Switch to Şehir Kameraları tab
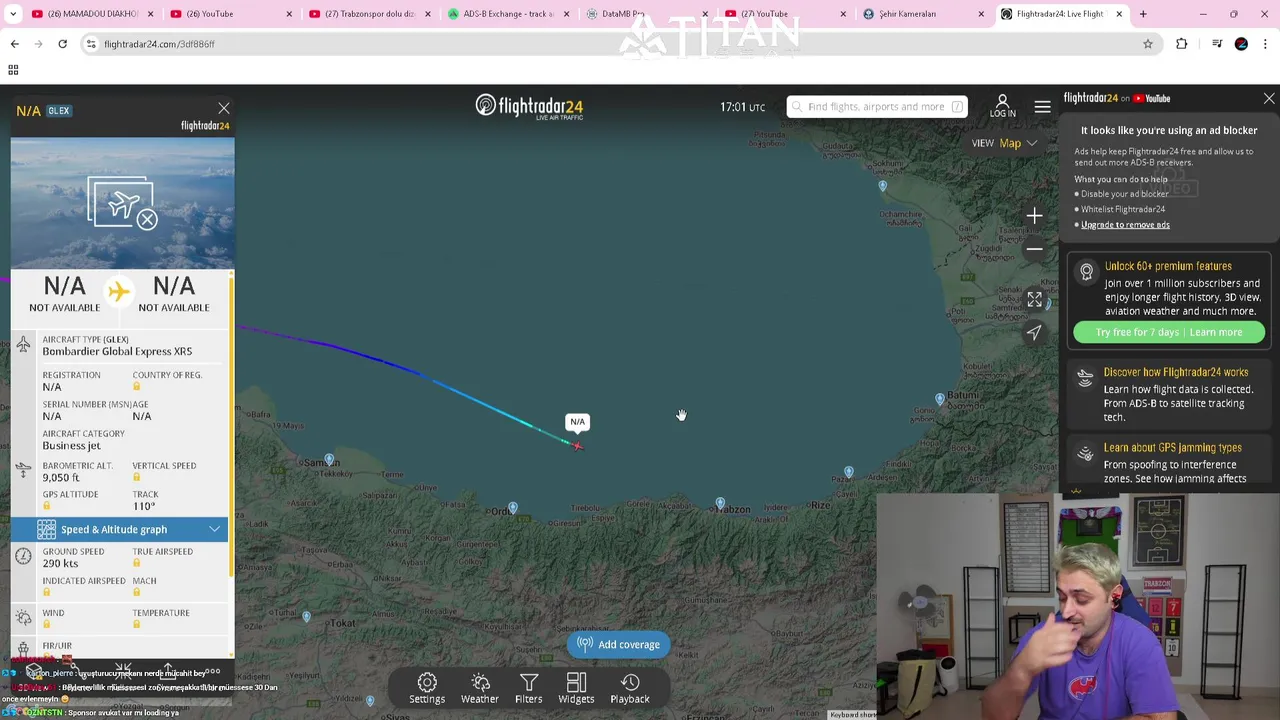Screen dimensions: 1280x720 [920, 14]
